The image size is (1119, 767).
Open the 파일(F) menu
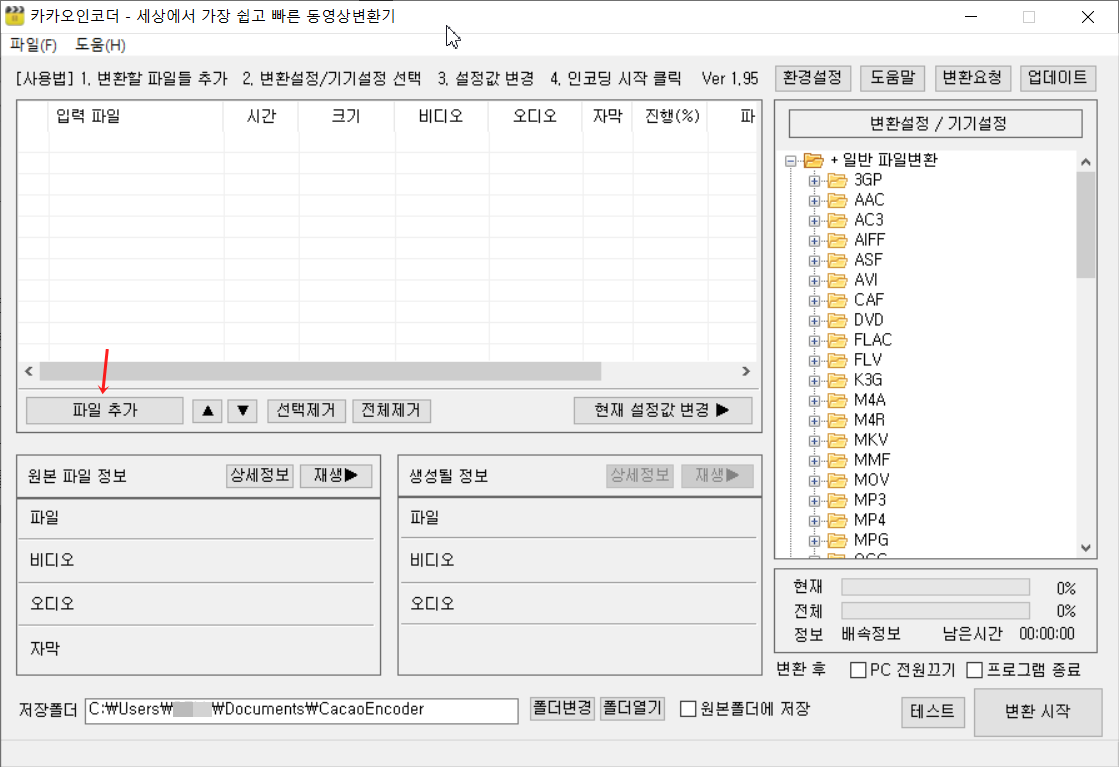(33, 45)
